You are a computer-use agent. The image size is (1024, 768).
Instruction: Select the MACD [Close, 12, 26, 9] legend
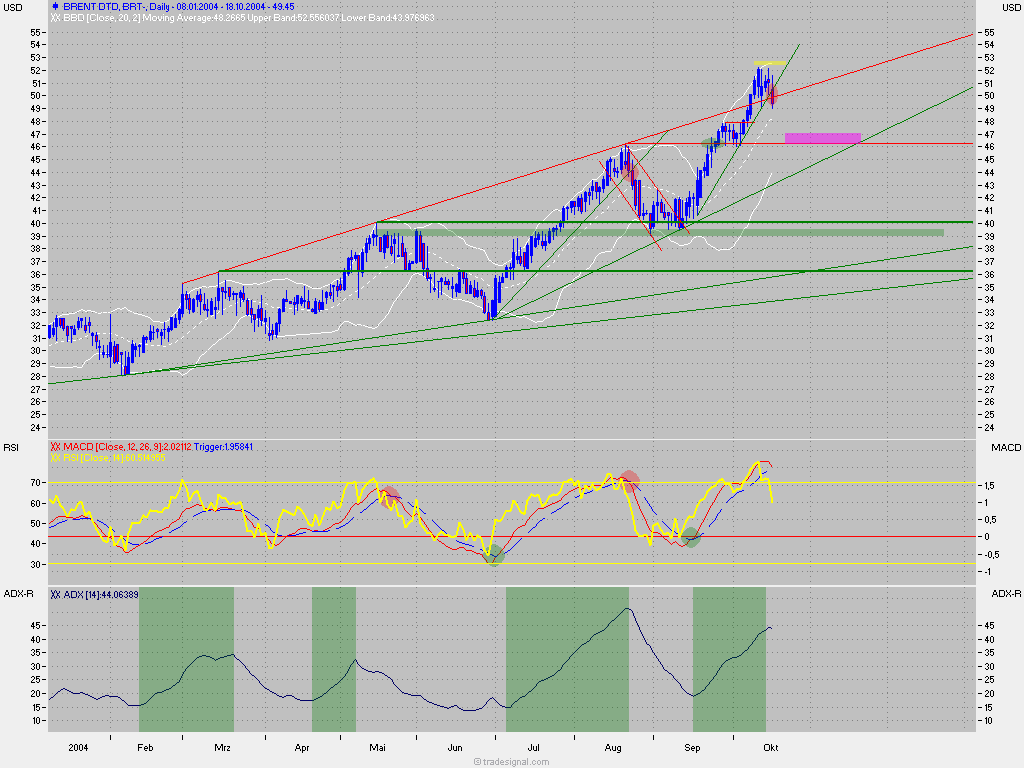point(113,447)
